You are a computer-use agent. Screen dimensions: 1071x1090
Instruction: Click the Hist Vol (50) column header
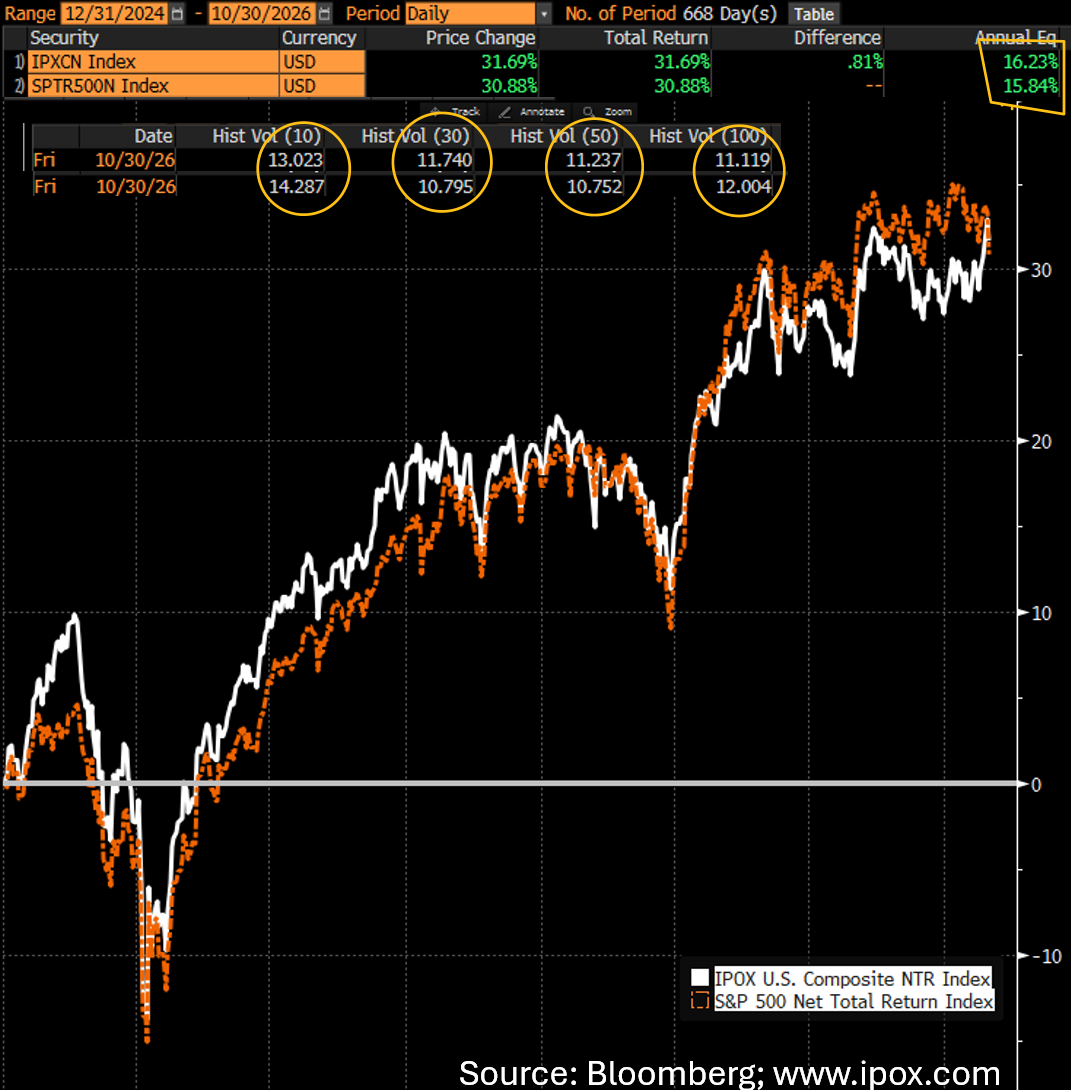[564, 136]
